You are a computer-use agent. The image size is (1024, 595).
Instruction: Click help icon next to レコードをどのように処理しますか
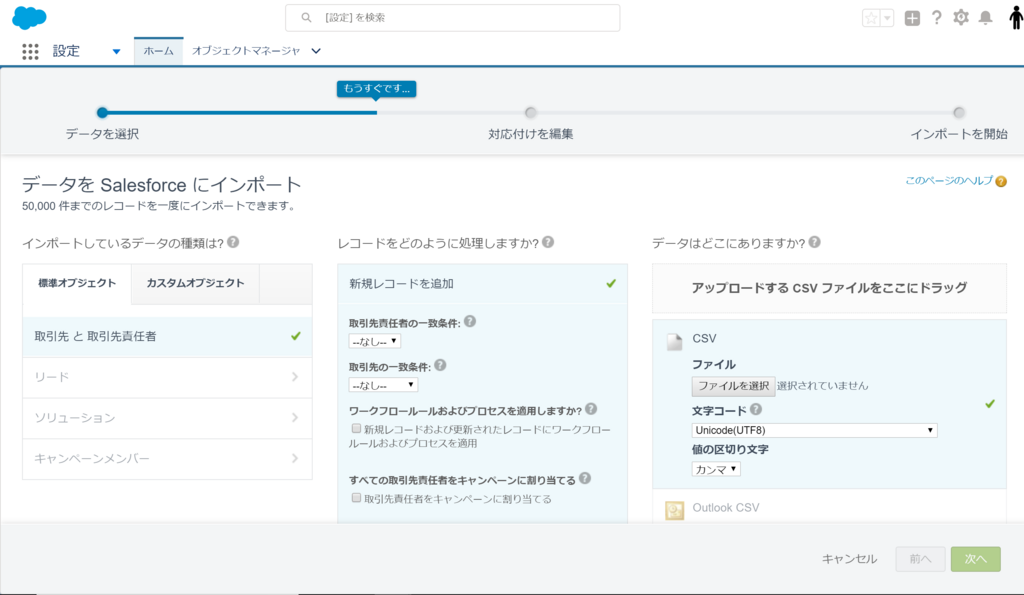pyautogui.click(x=548, y=242)
